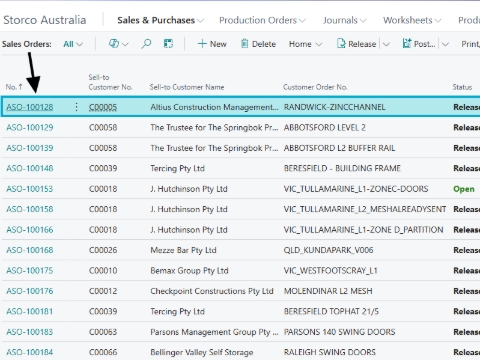Screen dimensions: 480x360
Task: Select the BERESFIELD TOPHAT 21/5 cell
Action: pos(331,311)
